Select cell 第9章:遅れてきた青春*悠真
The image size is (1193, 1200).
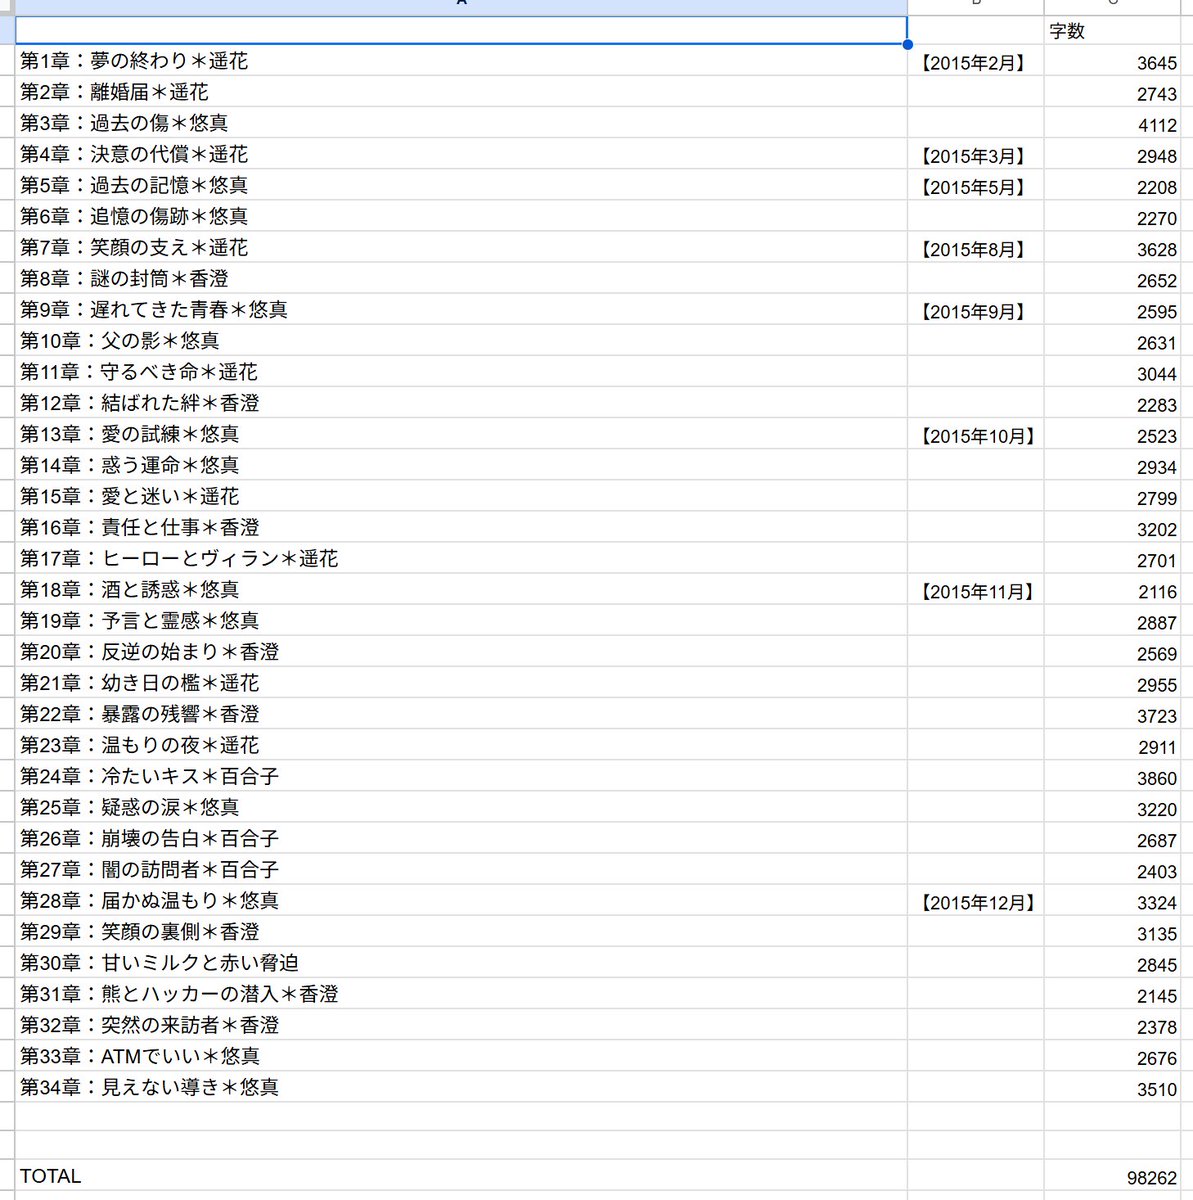click(x=461, y=309)
